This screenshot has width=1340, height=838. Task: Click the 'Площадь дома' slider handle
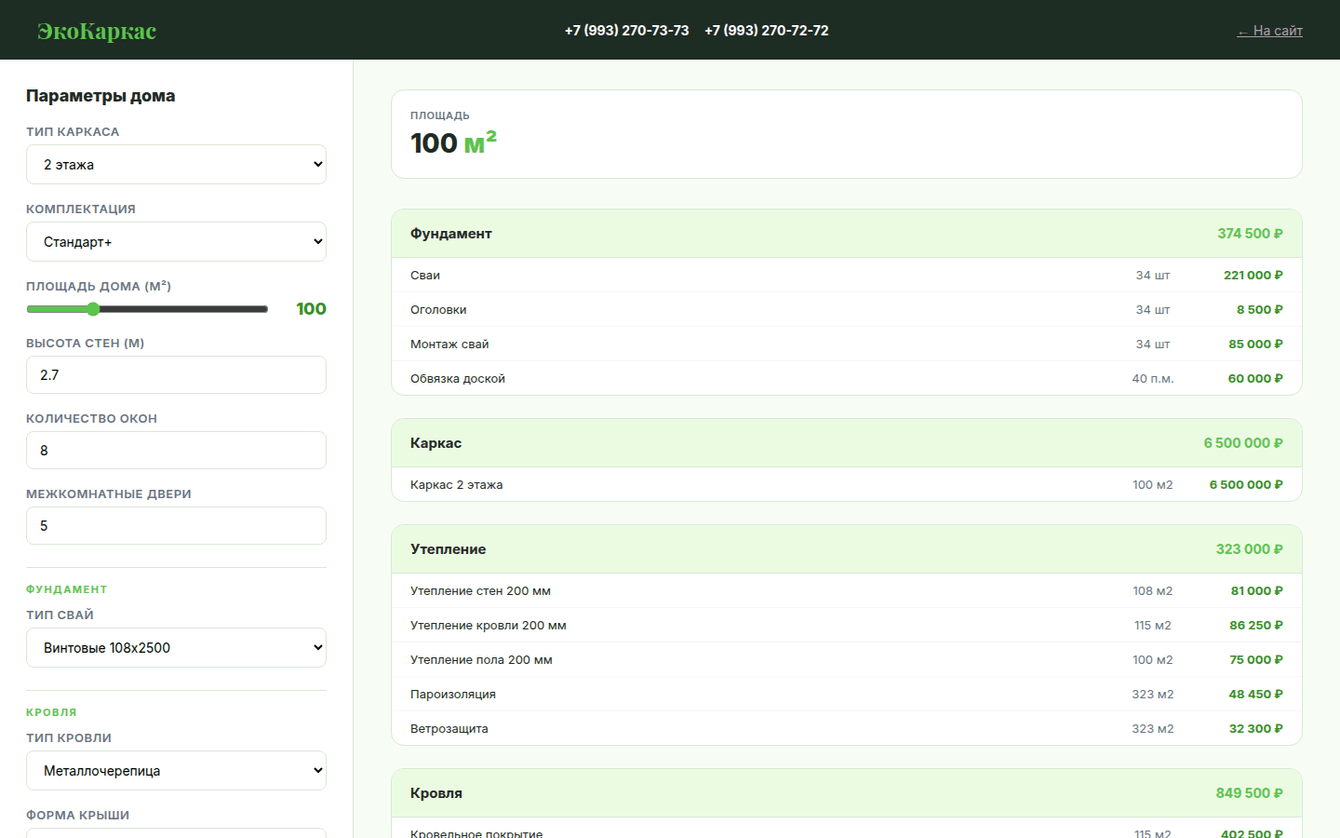[x=93, y=309]
